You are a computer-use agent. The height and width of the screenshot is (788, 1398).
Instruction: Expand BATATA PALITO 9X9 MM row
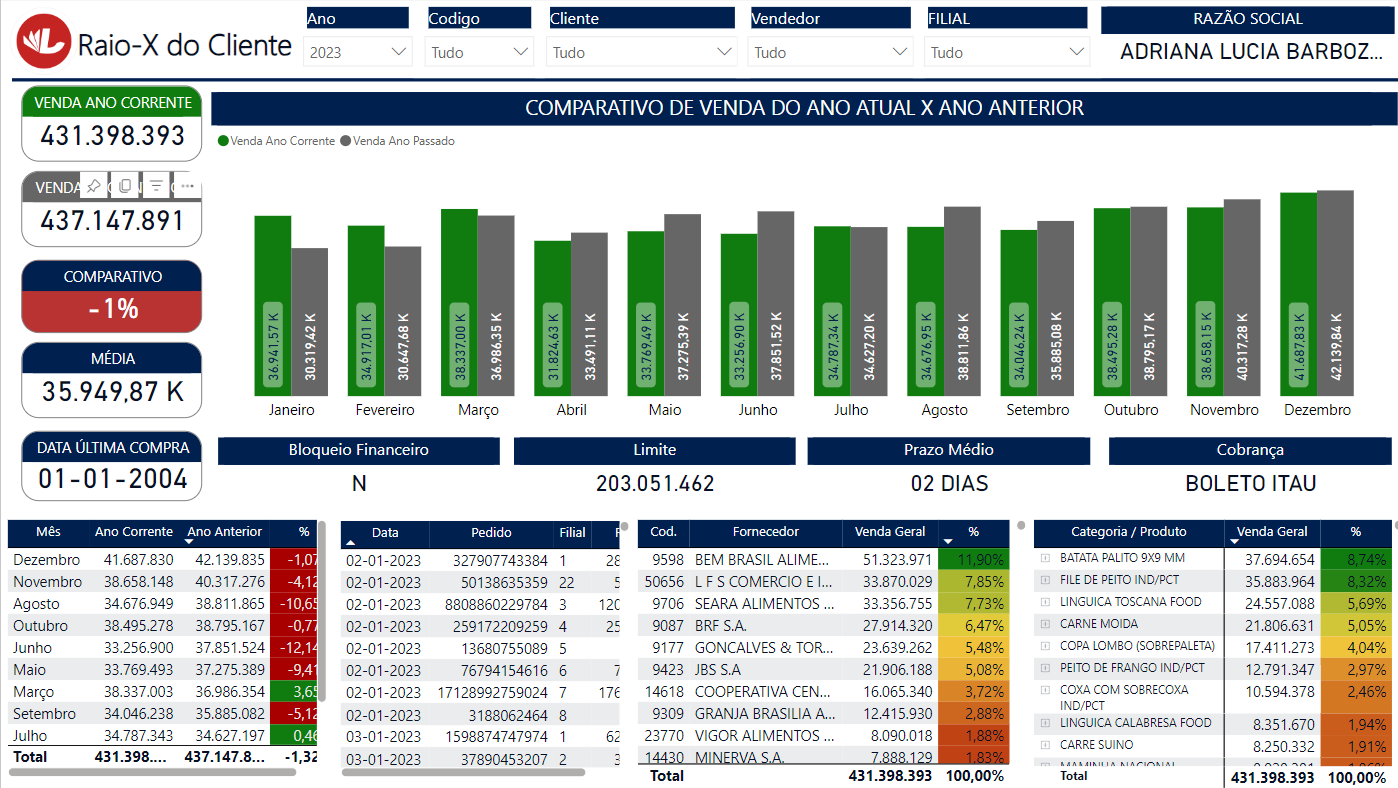point(1045,558)
